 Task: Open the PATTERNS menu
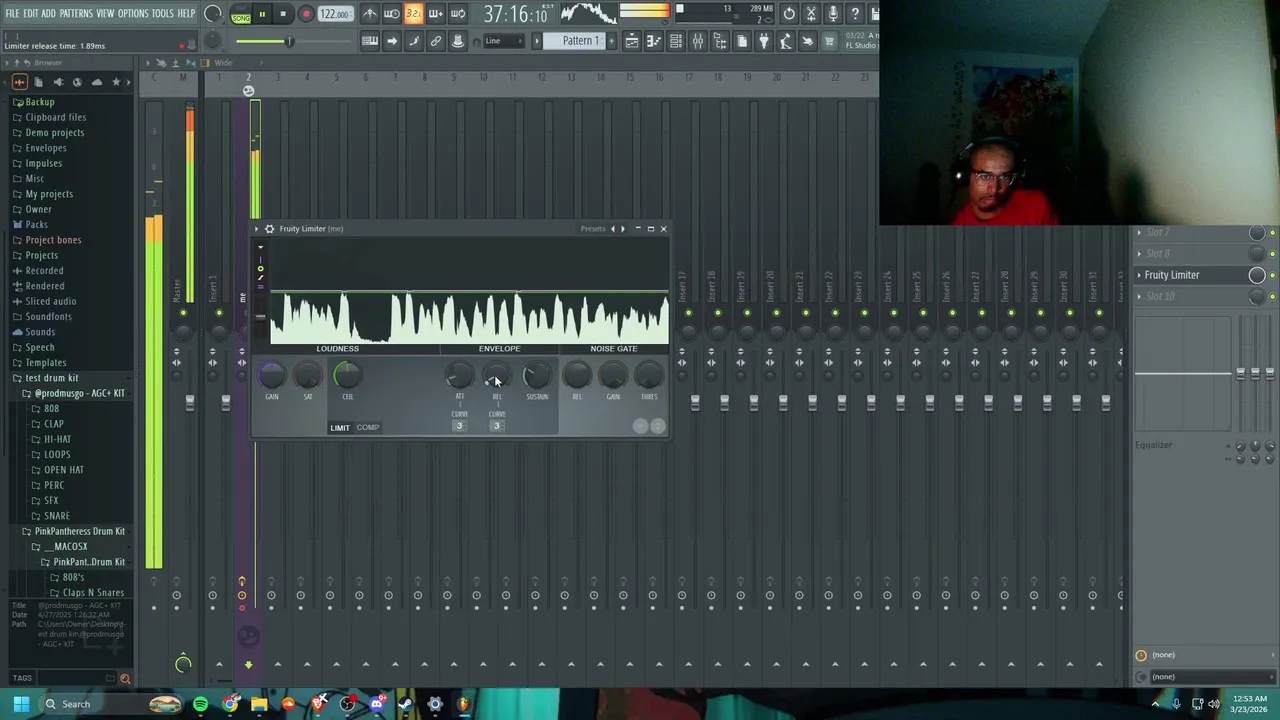click(x=76, y=14)
